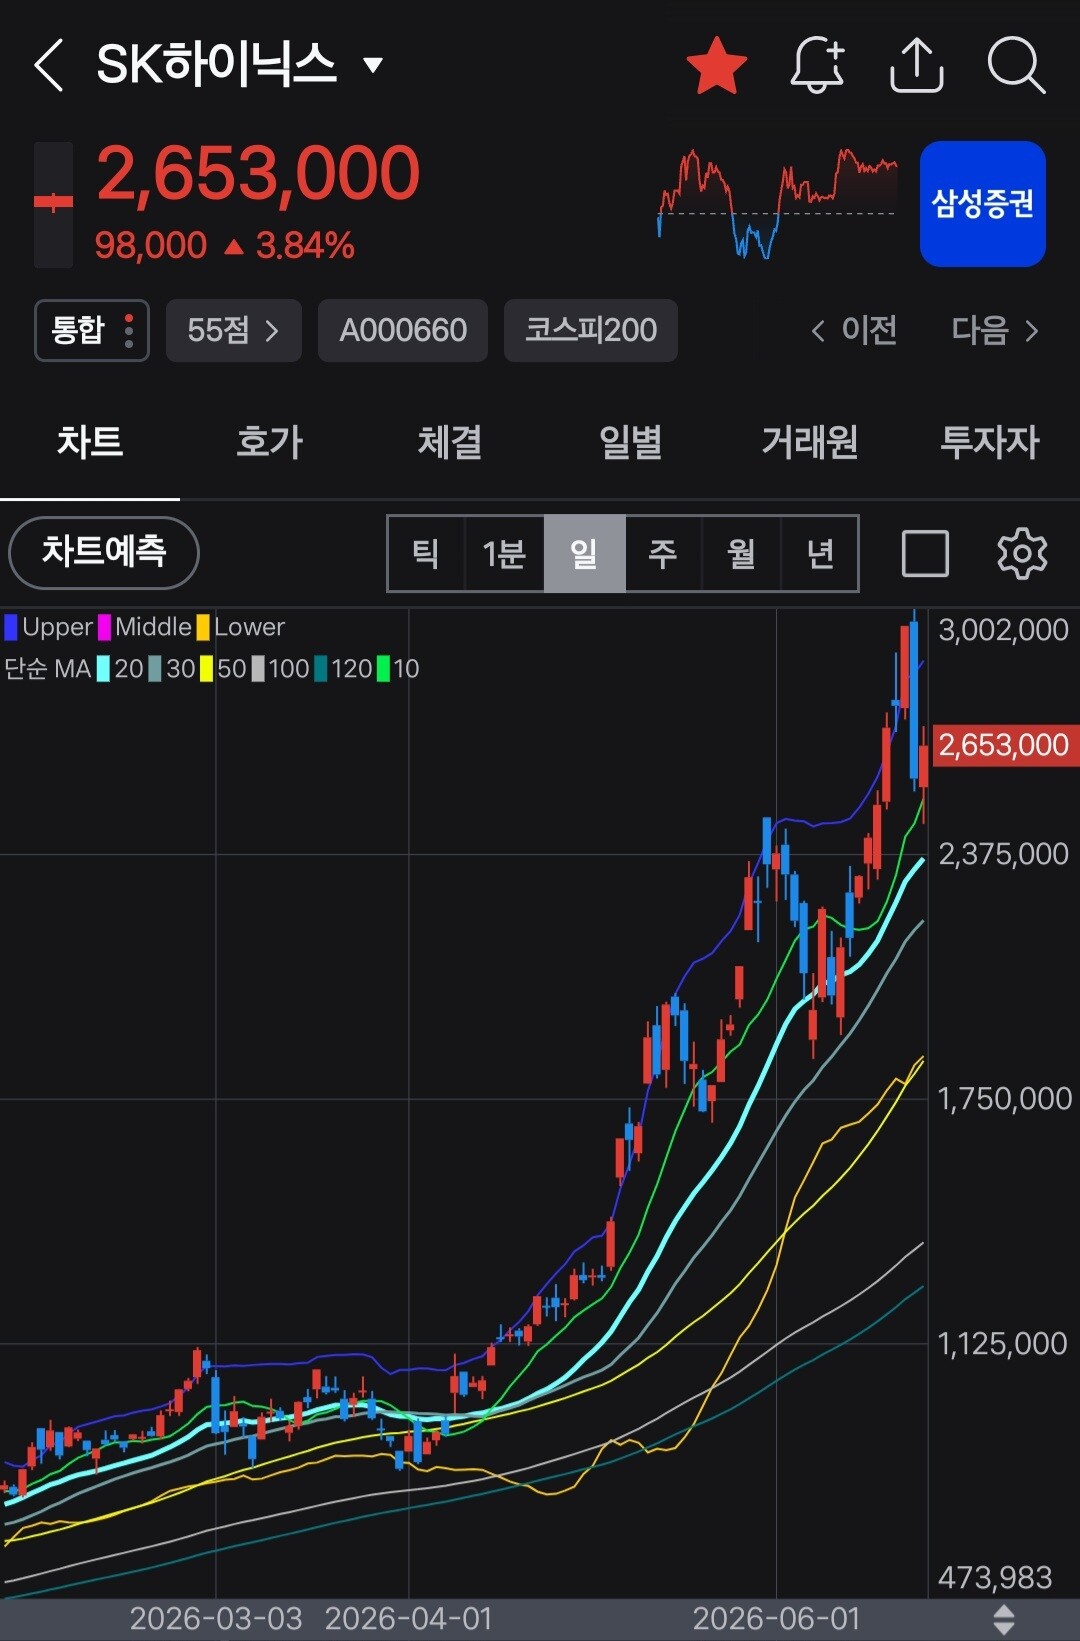Open the 통합 three-dot menu
Viewport: 1080px width, 1641px height.
[129, 331]
